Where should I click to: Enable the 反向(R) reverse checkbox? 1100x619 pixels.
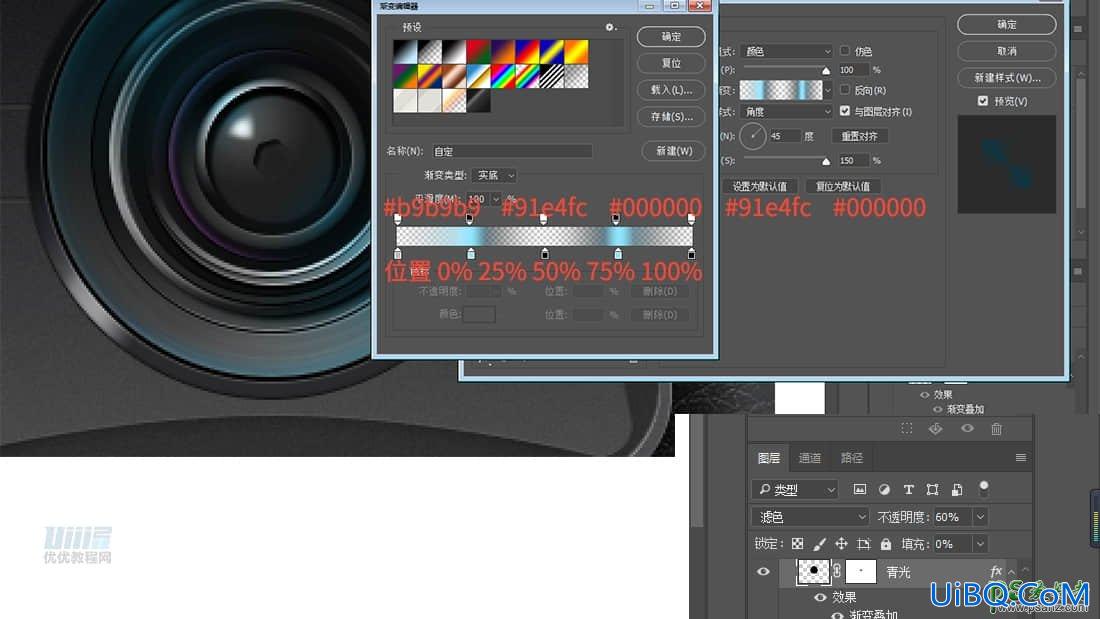(x=845, y=90)
